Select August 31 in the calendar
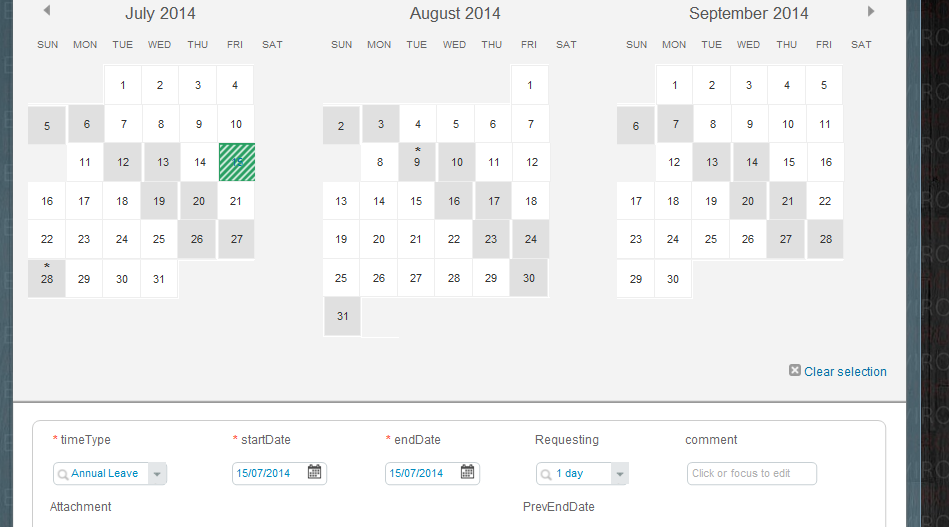Image resolution: width=949 pixels, height=527 pixels. pos(343,316)
